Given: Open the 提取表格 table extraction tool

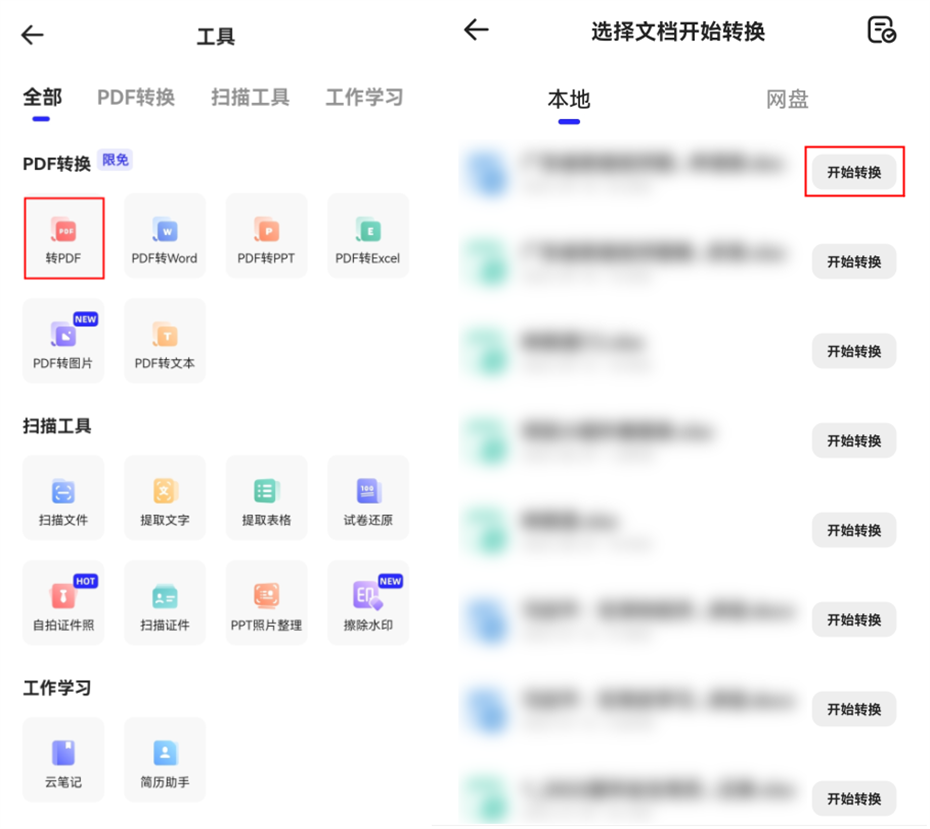Looking at the screenshot, I should [266, 498].
